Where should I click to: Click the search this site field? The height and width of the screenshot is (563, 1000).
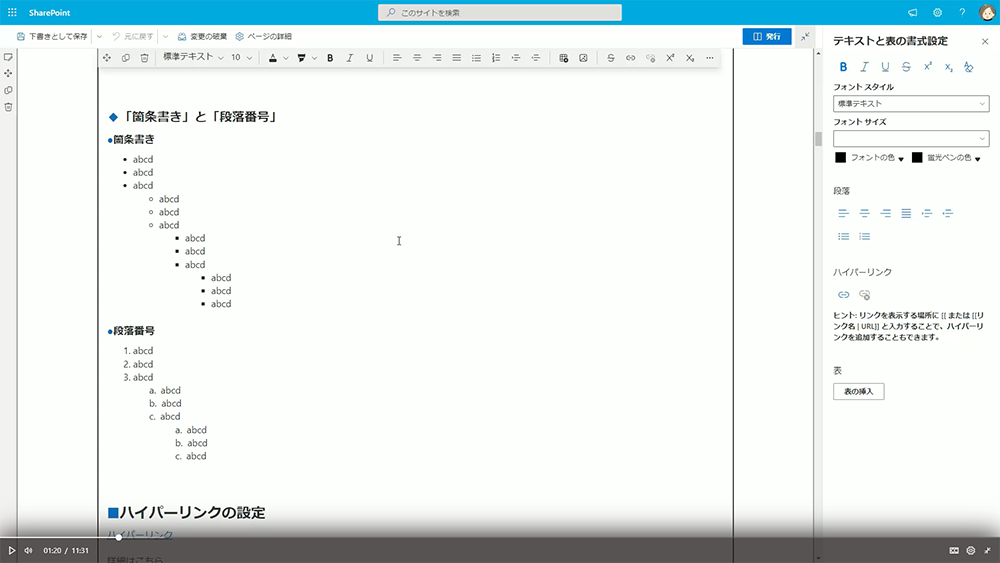coord(499,12)
